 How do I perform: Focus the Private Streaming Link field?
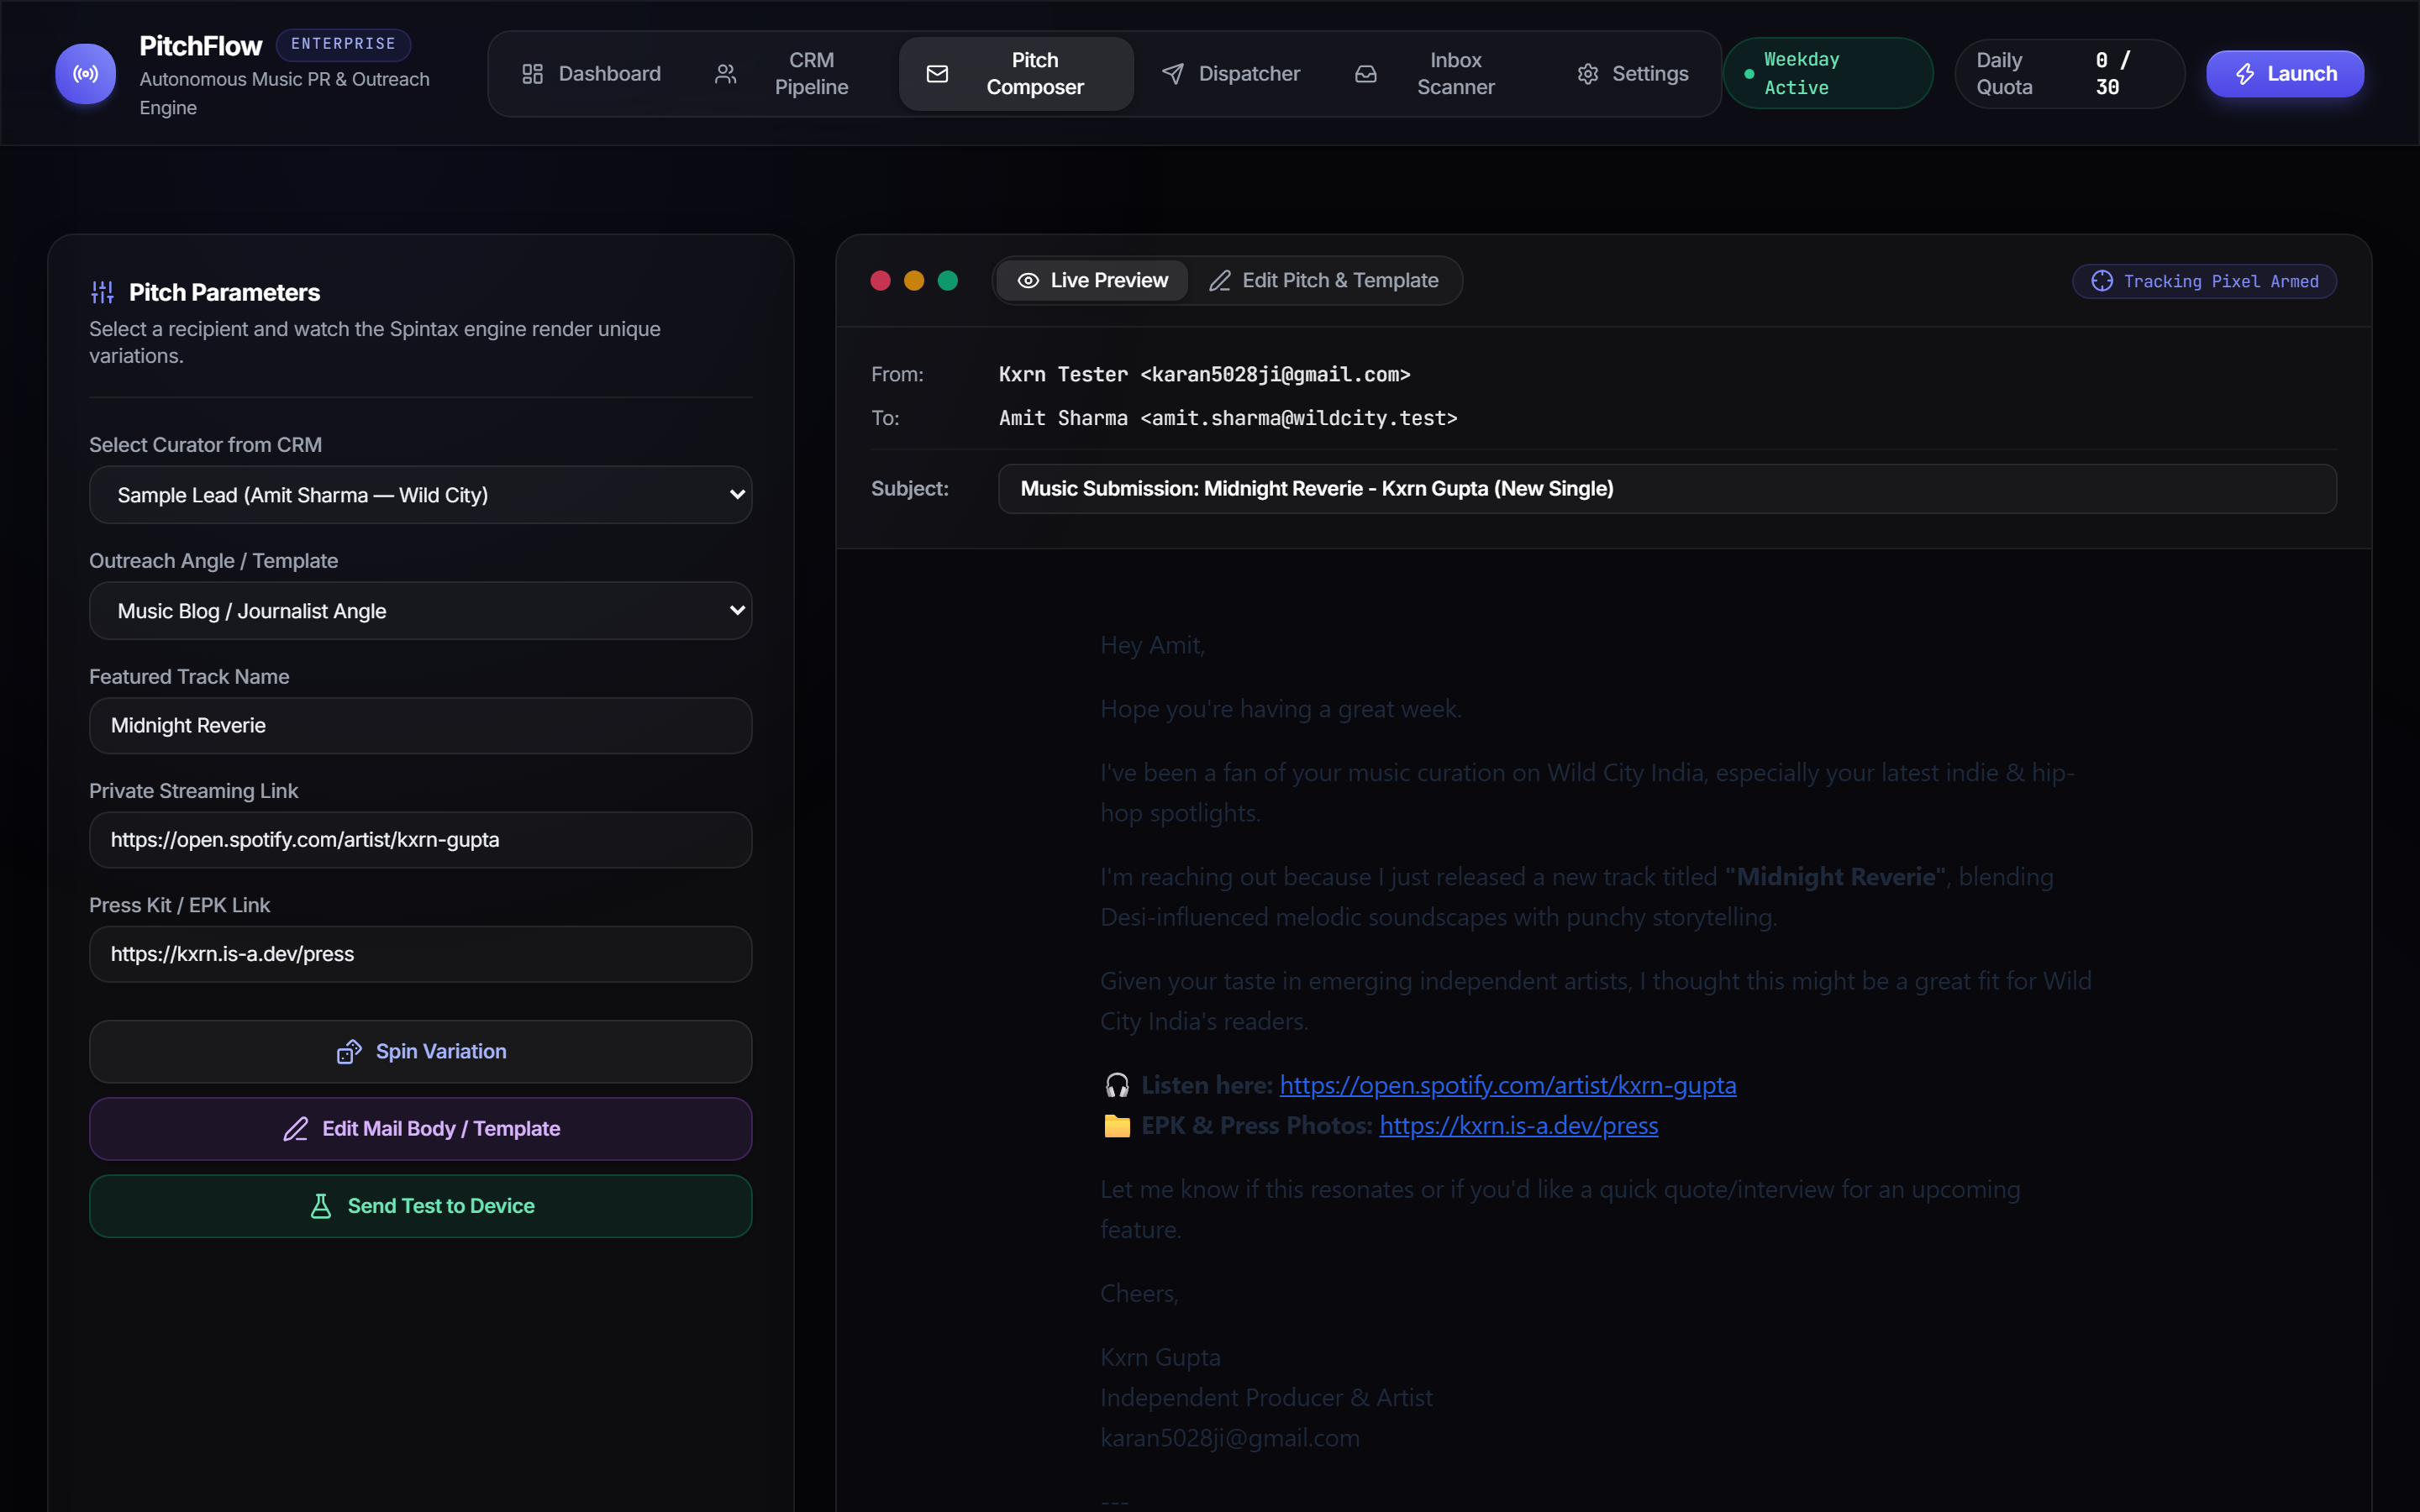(x=420, y=840)
